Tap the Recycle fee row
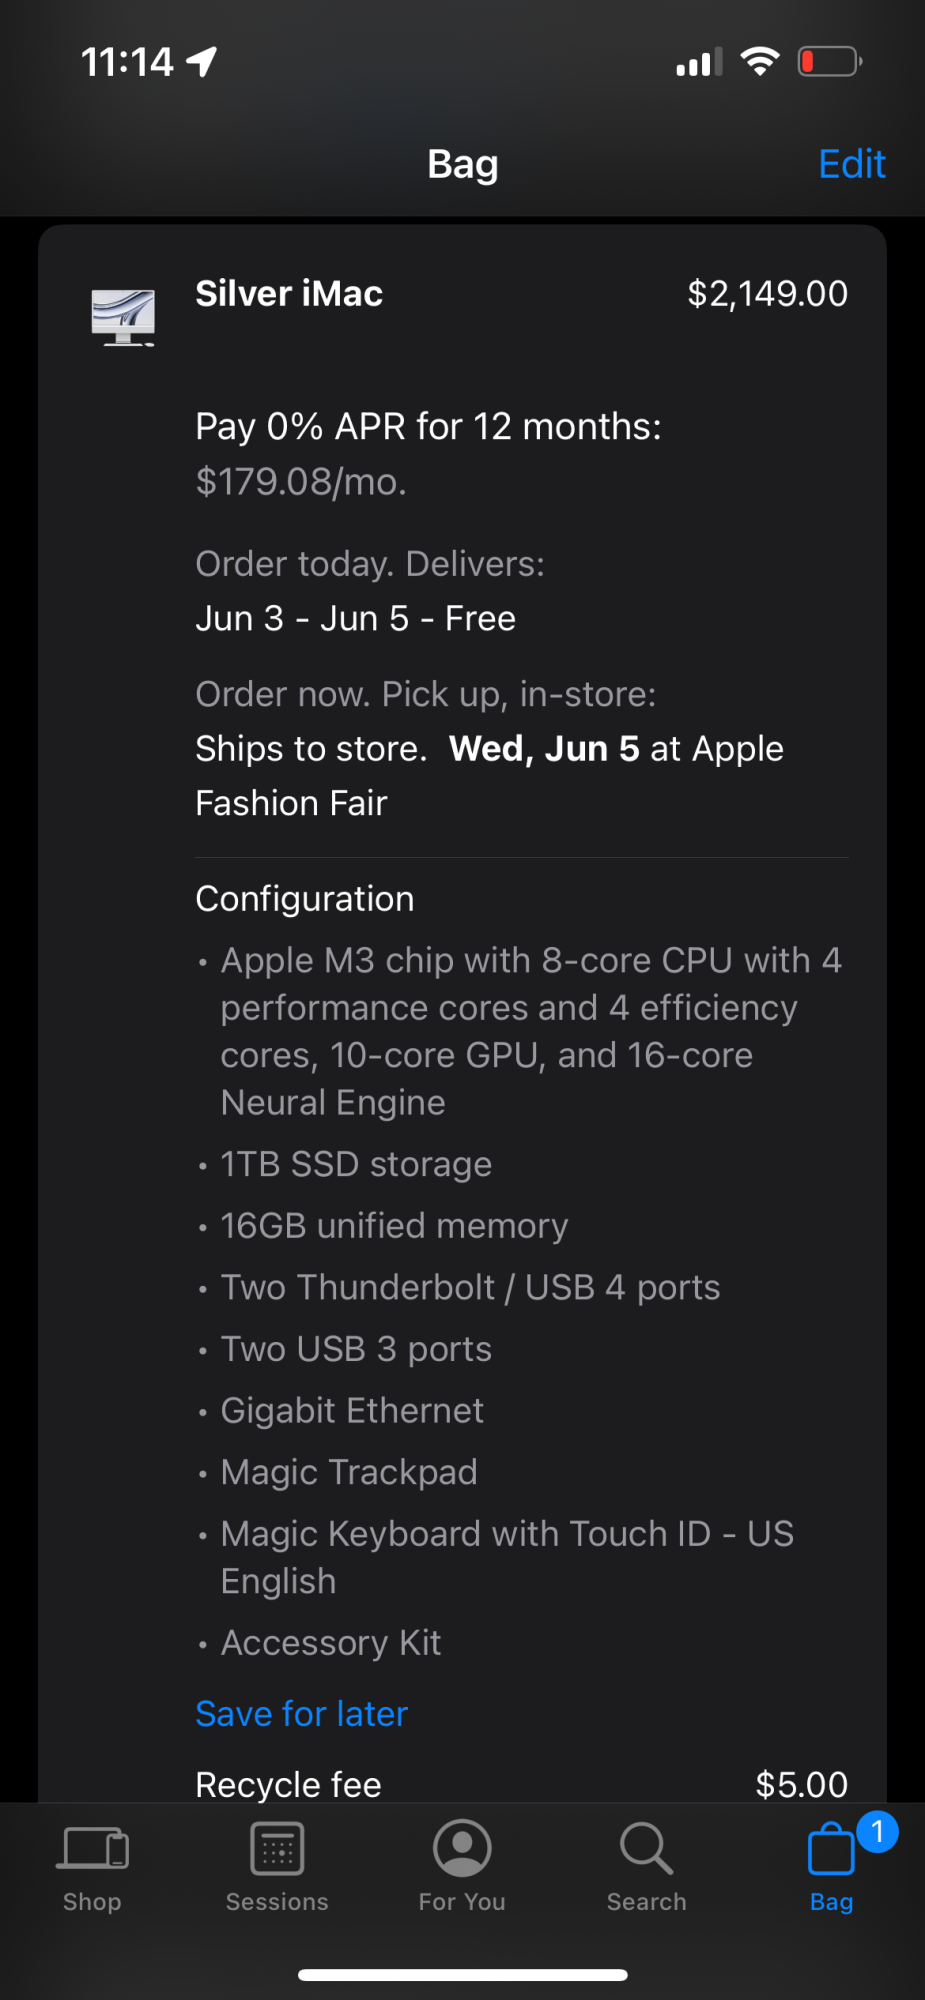The image size is (925, 2000). [x=520, y=1784]
